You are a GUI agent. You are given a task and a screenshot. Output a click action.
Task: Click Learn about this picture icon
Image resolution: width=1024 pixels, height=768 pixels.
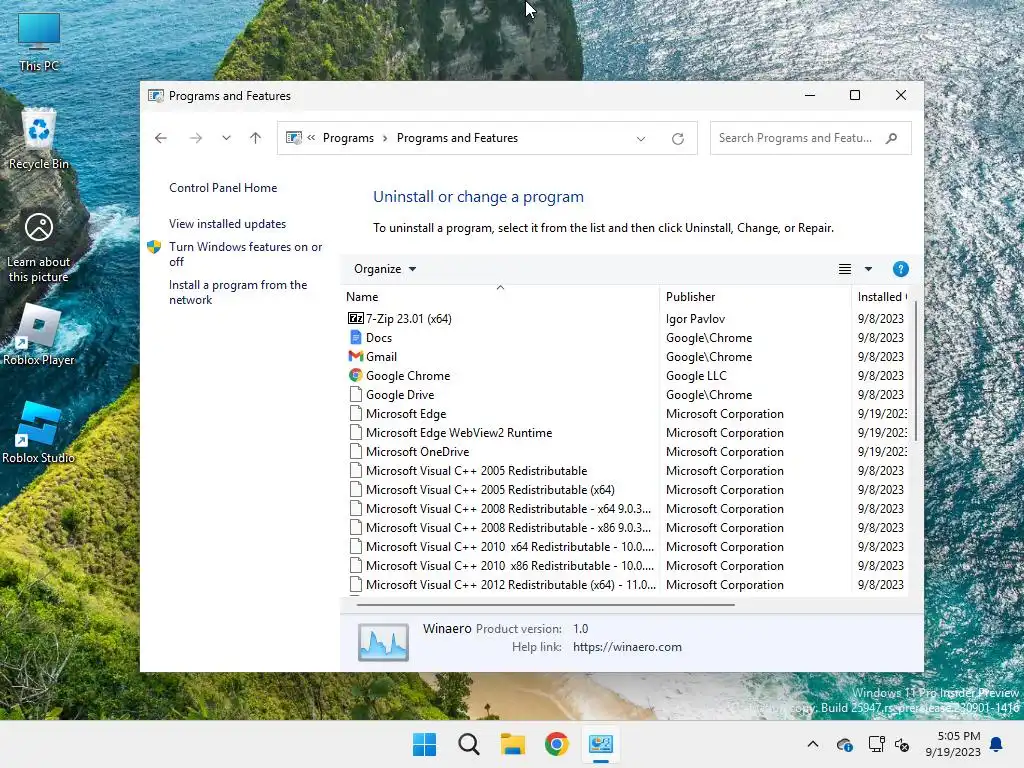pos(39,248)
